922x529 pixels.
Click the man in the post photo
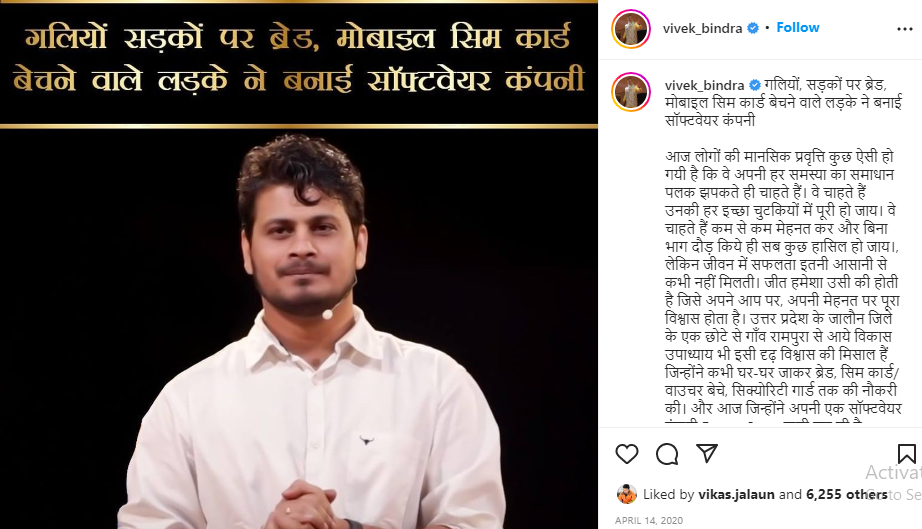[309, 332]
